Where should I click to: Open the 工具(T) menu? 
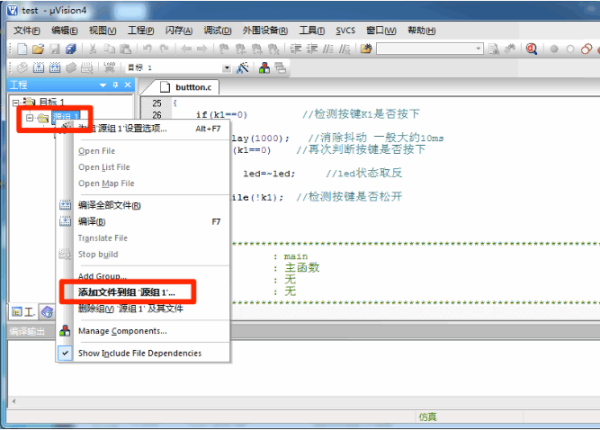pos(312,30)
